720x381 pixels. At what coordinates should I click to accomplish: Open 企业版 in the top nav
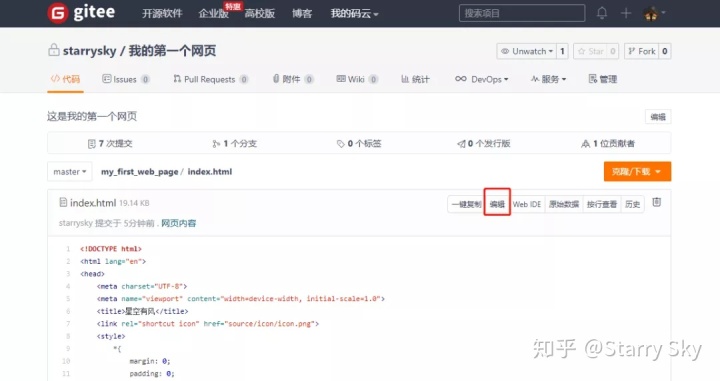coord(213,14)
